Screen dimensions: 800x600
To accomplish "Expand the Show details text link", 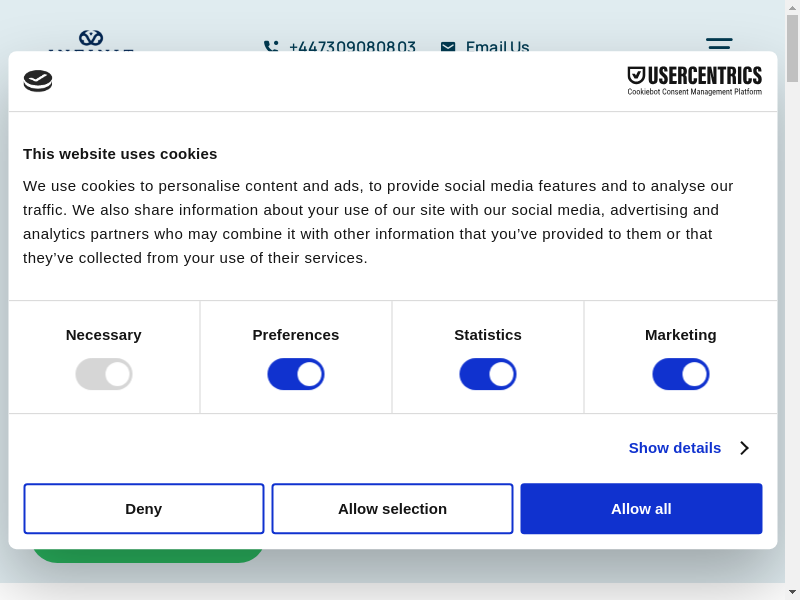I will (x=674, y=448).
